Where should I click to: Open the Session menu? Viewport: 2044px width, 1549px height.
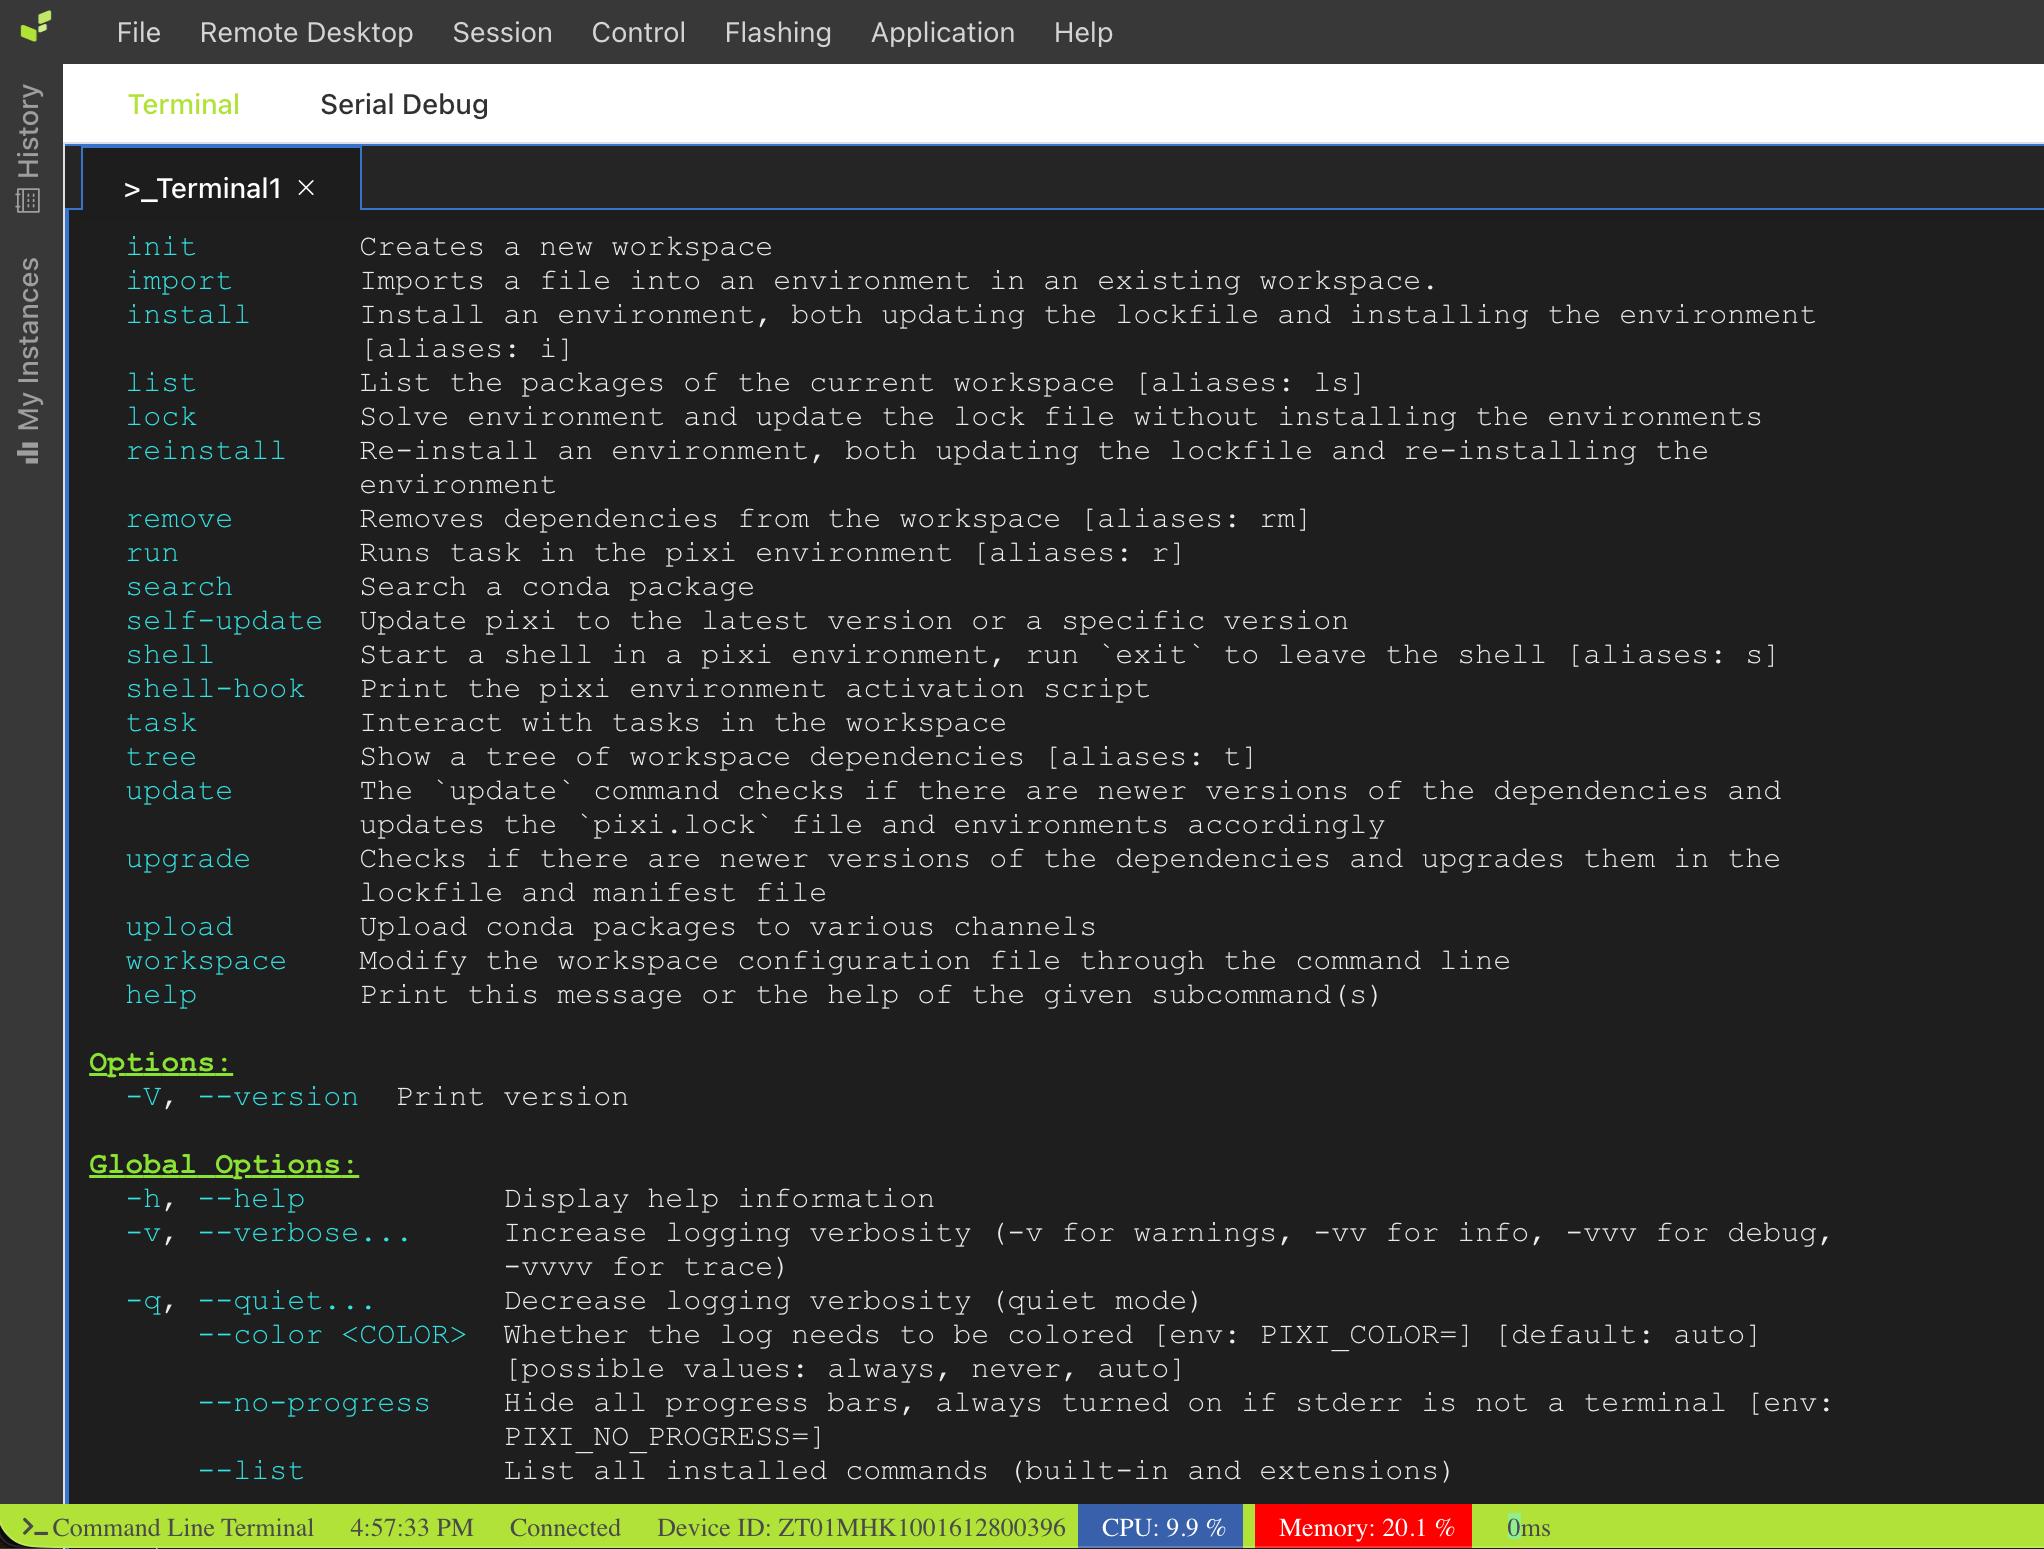502,32
